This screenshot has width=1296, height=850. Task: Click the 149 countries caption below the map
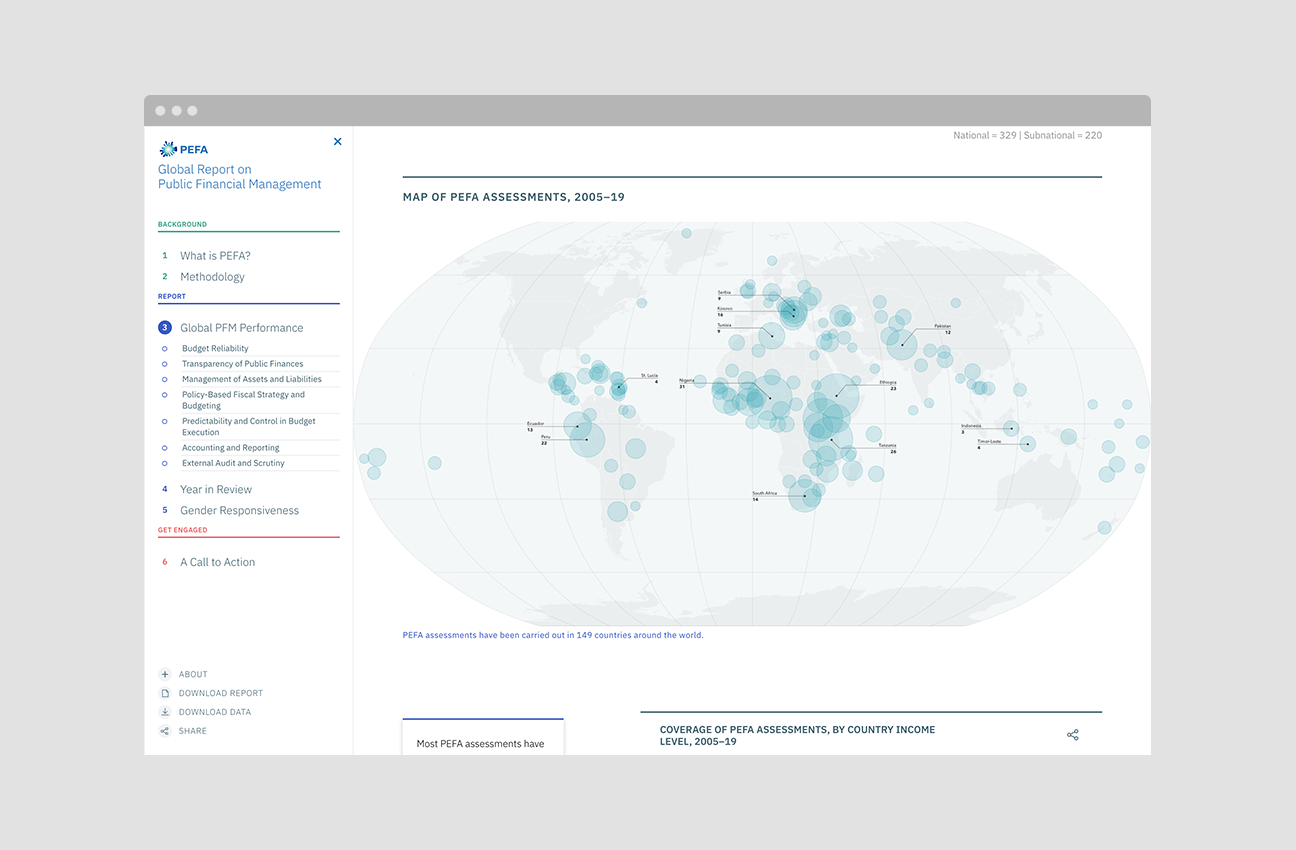(553, 635)
